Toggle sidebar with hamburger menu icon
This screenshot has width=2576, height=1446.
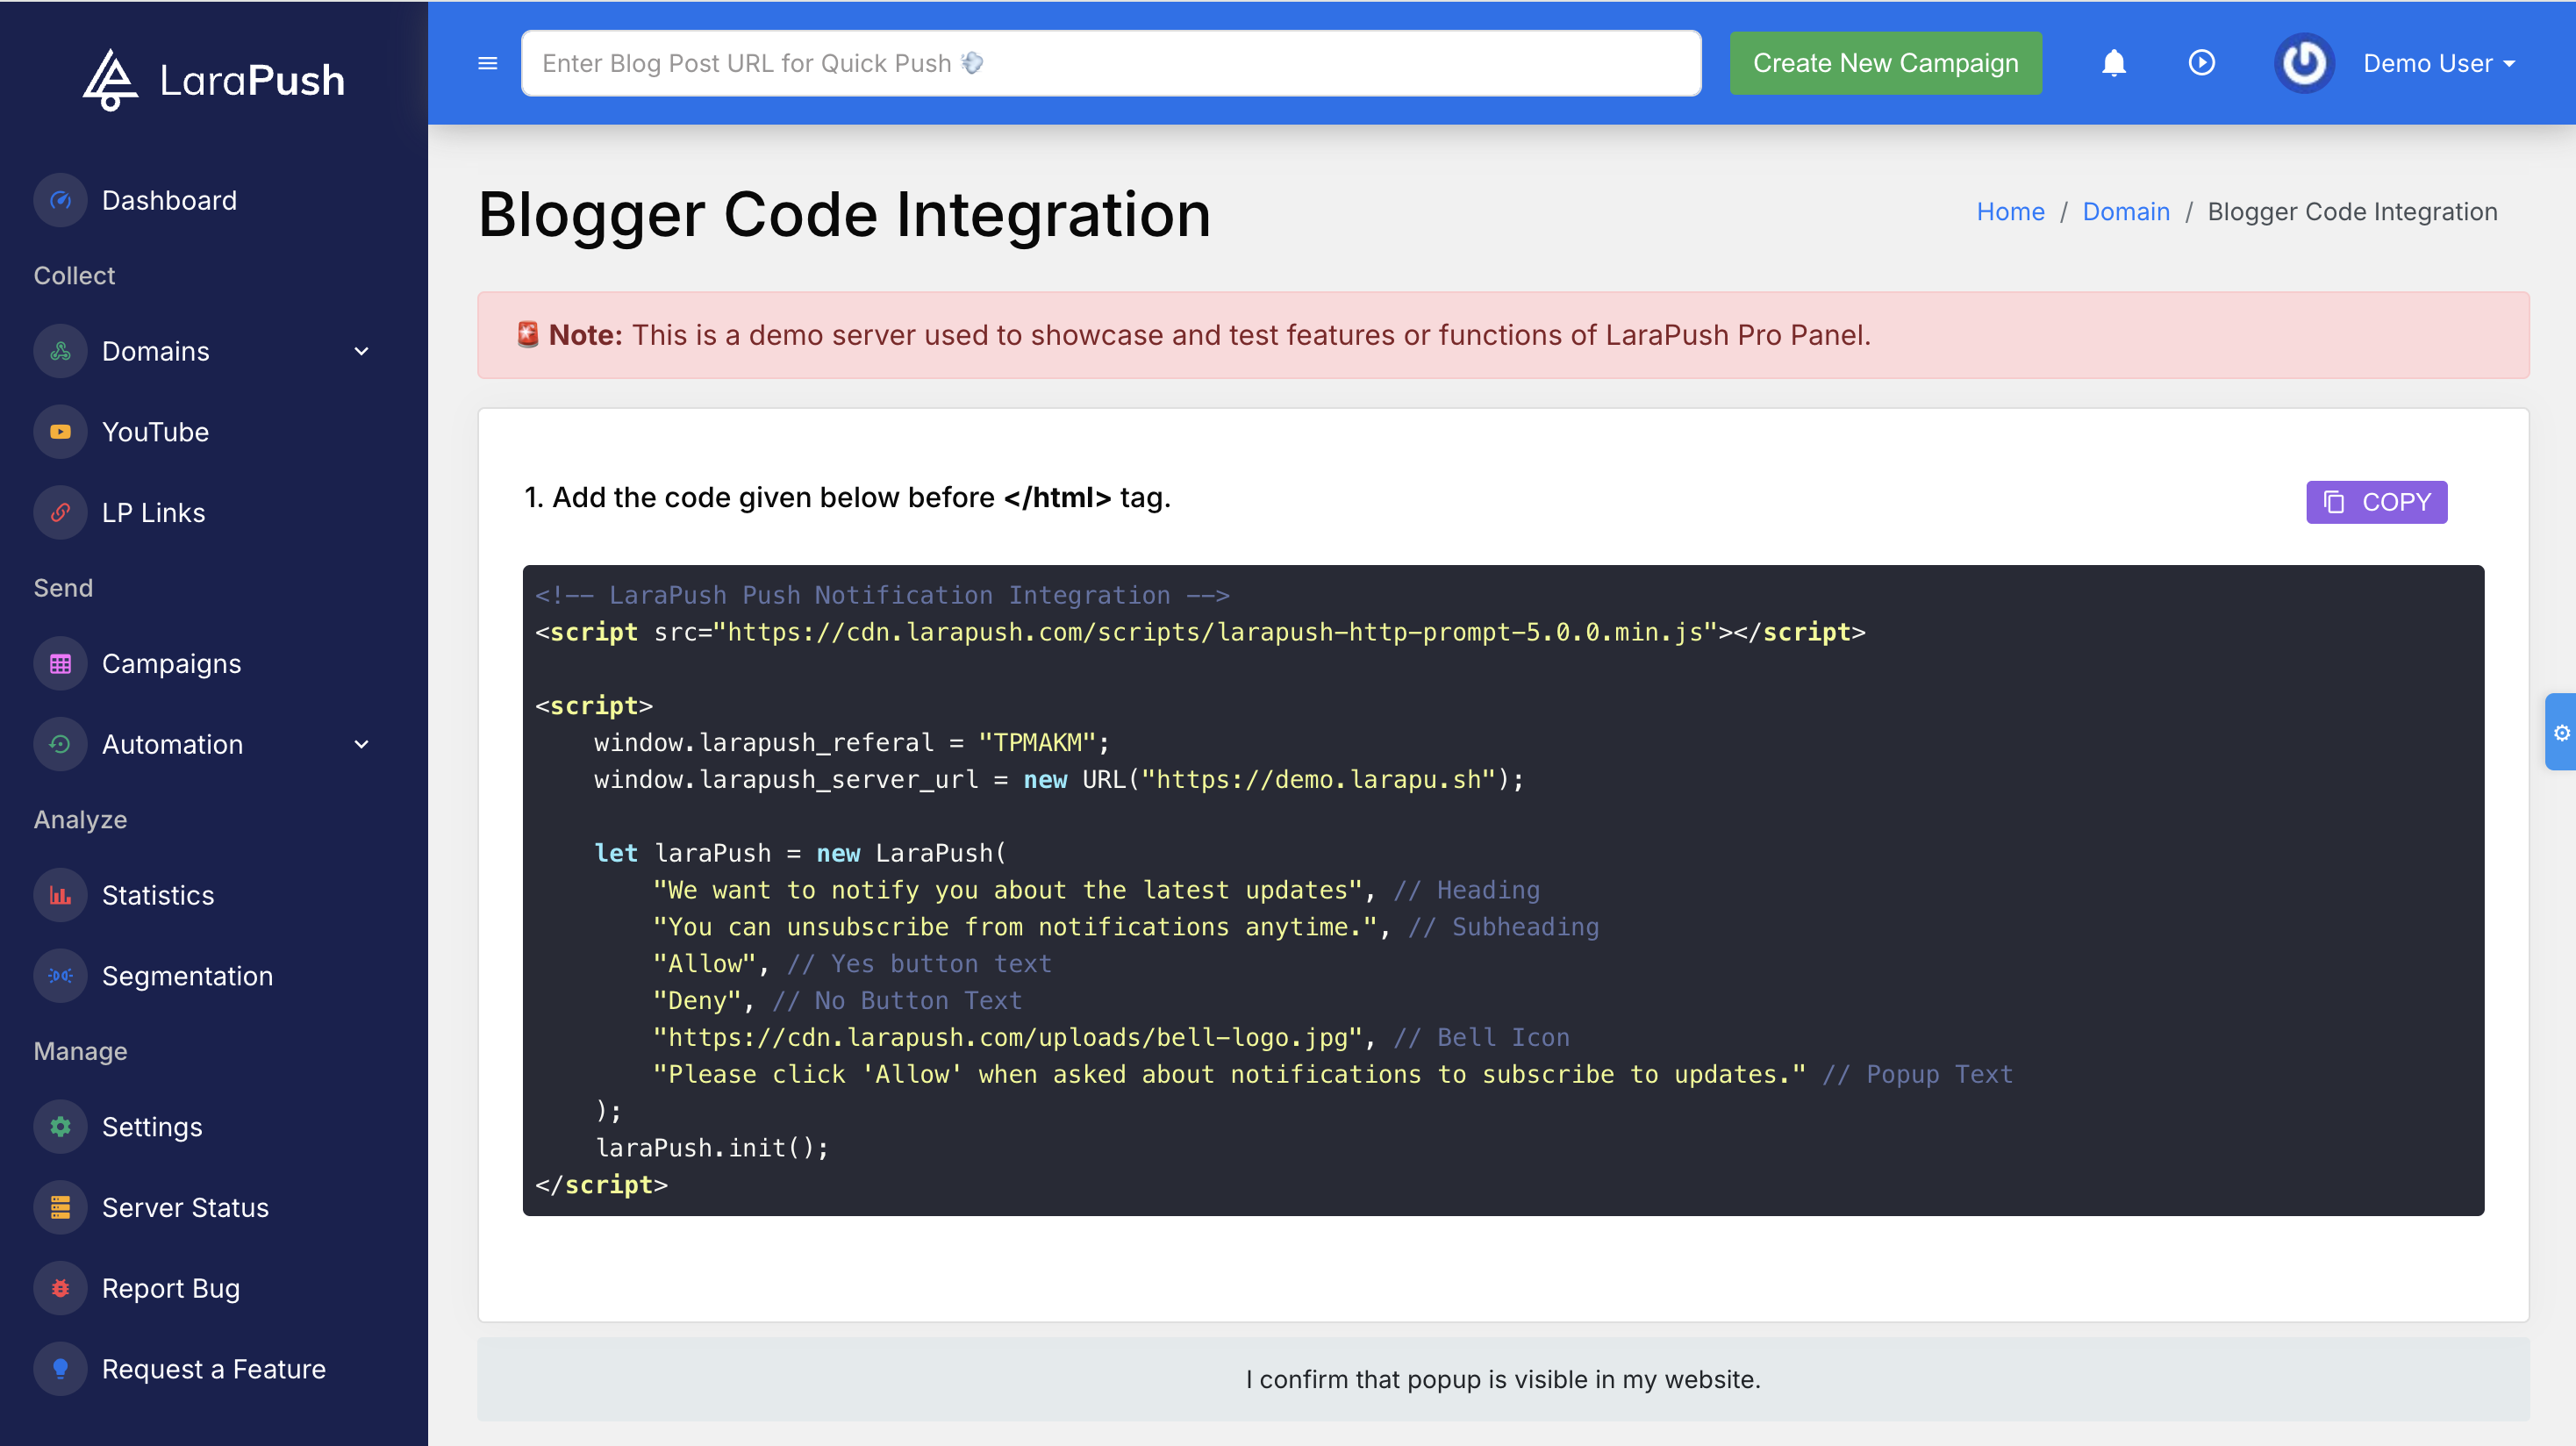[488, 63]
